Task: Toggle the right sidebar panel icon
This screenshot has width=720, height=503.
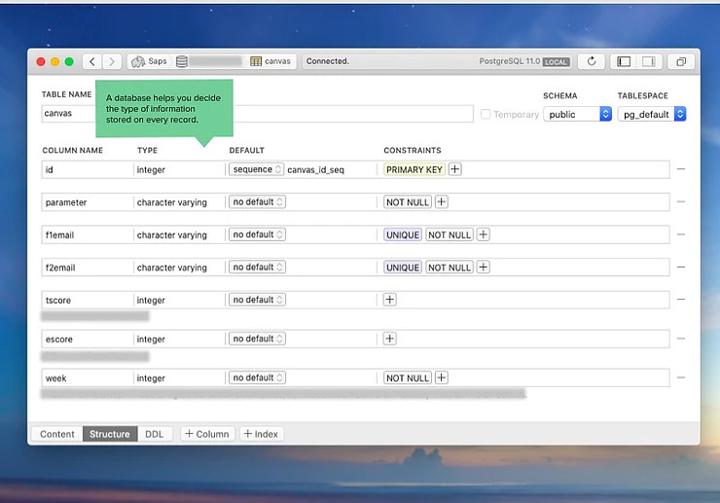Action: (648, 62)
